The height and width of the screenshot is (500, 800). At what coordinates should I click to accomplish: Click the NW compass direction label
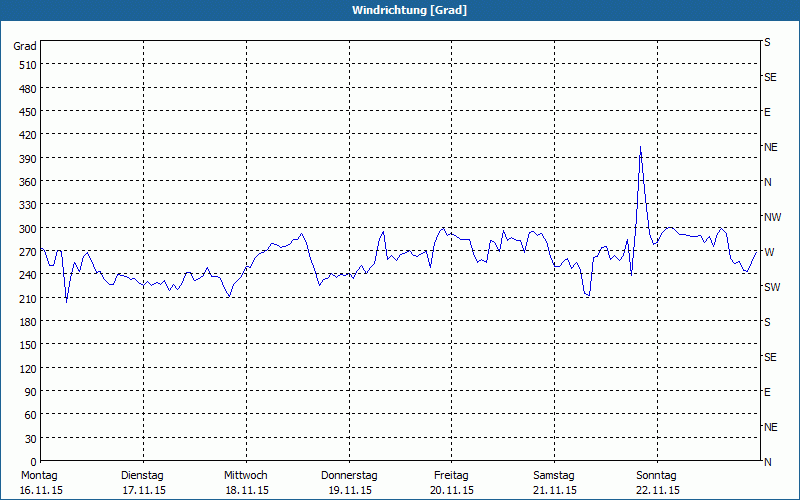(772, 217)
